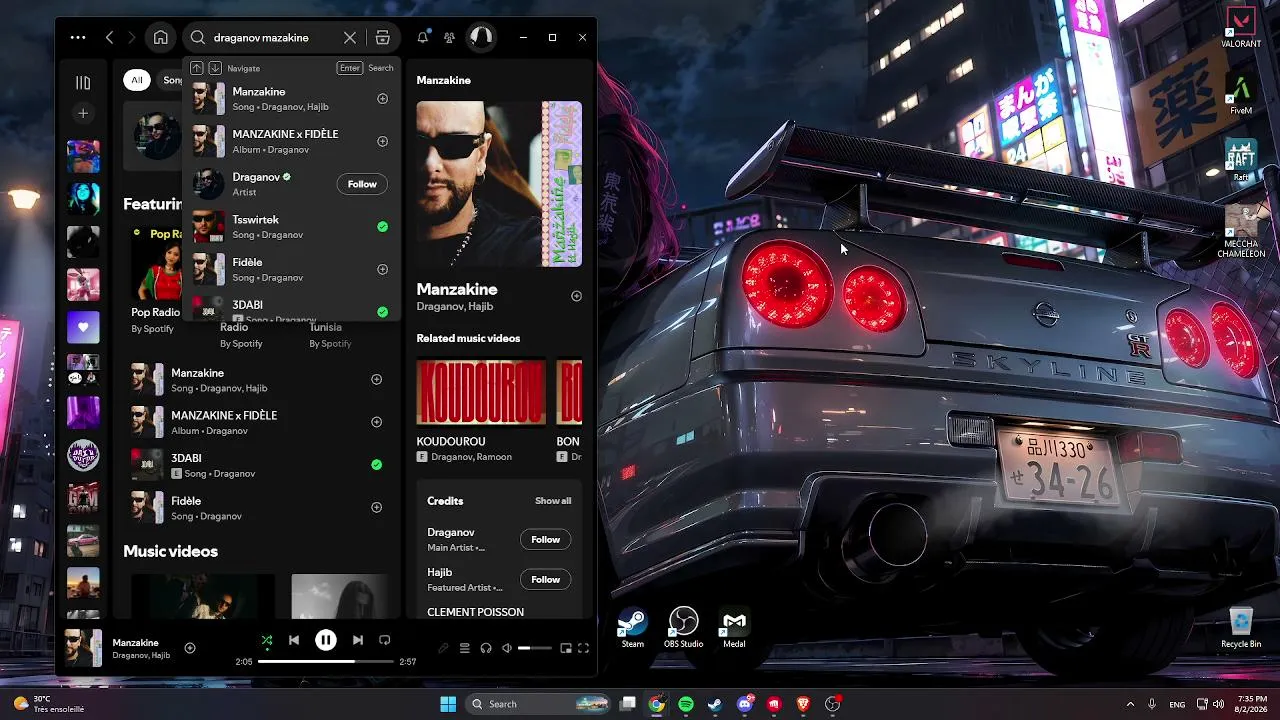Image resolution: width=1280 pixels, height=720 pixels.
Task: Follow Hajib in Credits
Action: pyautogui.click(x=545, y=579)
